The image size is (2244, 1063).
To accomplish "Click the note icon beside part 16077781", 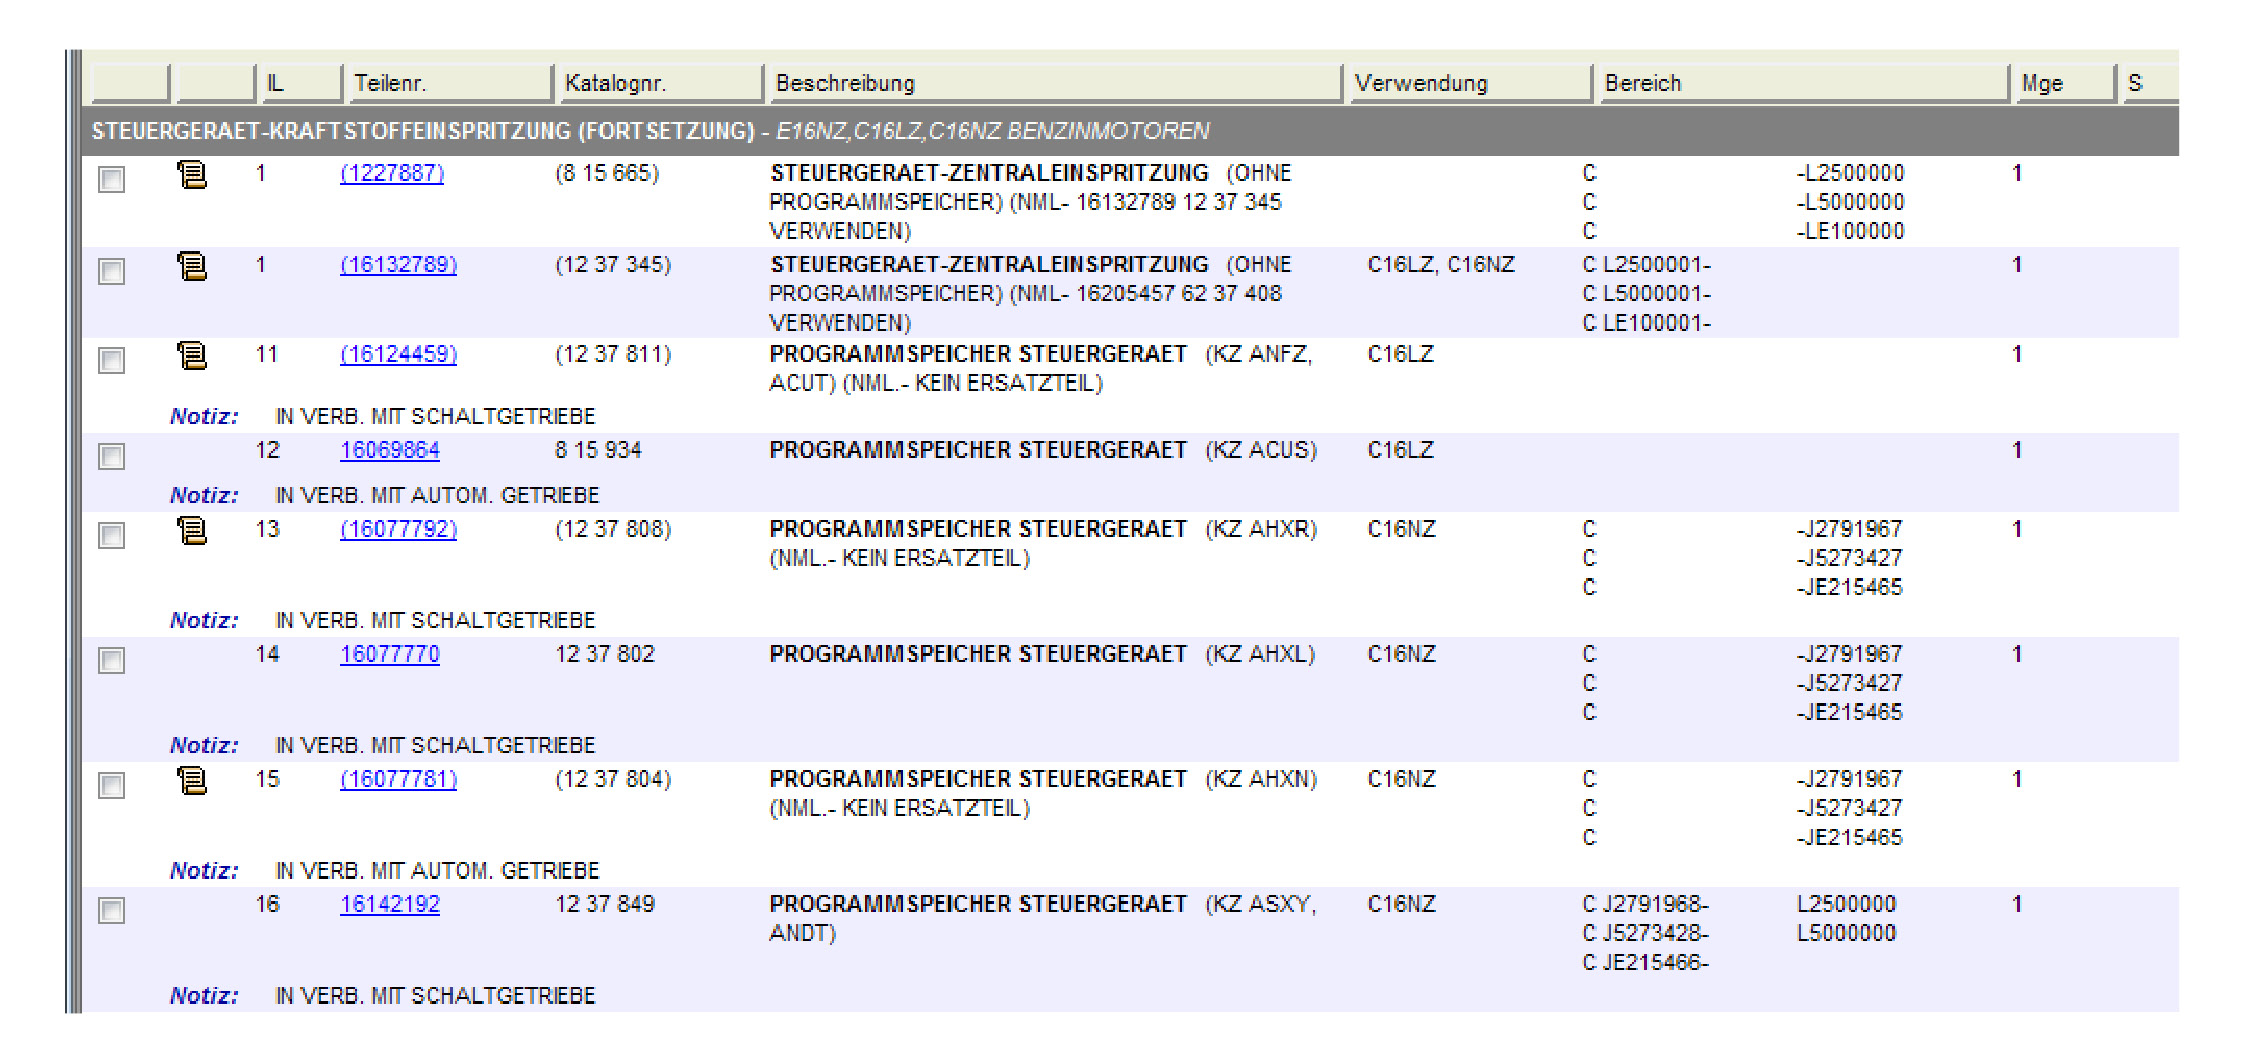I will point(191,781).
